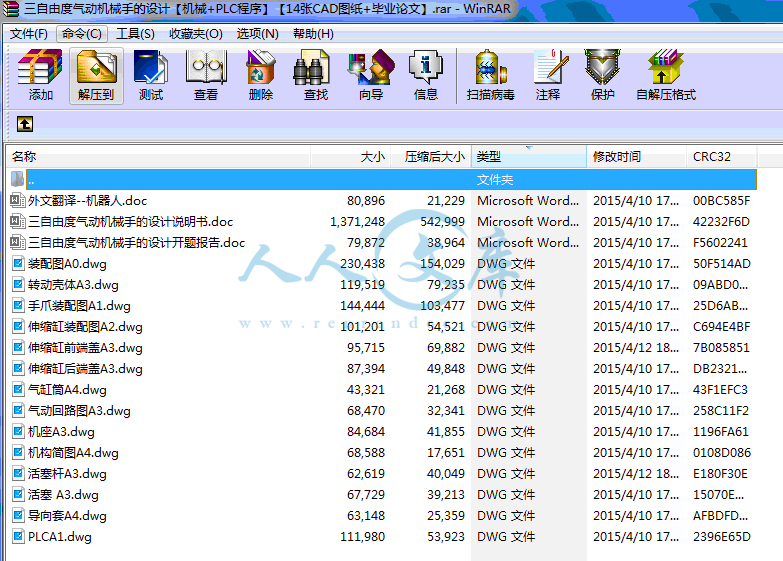The width and height of the screenshot is (783, 561).
Task: Select file 外文翻译--机器人.doc
Action: pyautogui.click(x=87, y=201)
